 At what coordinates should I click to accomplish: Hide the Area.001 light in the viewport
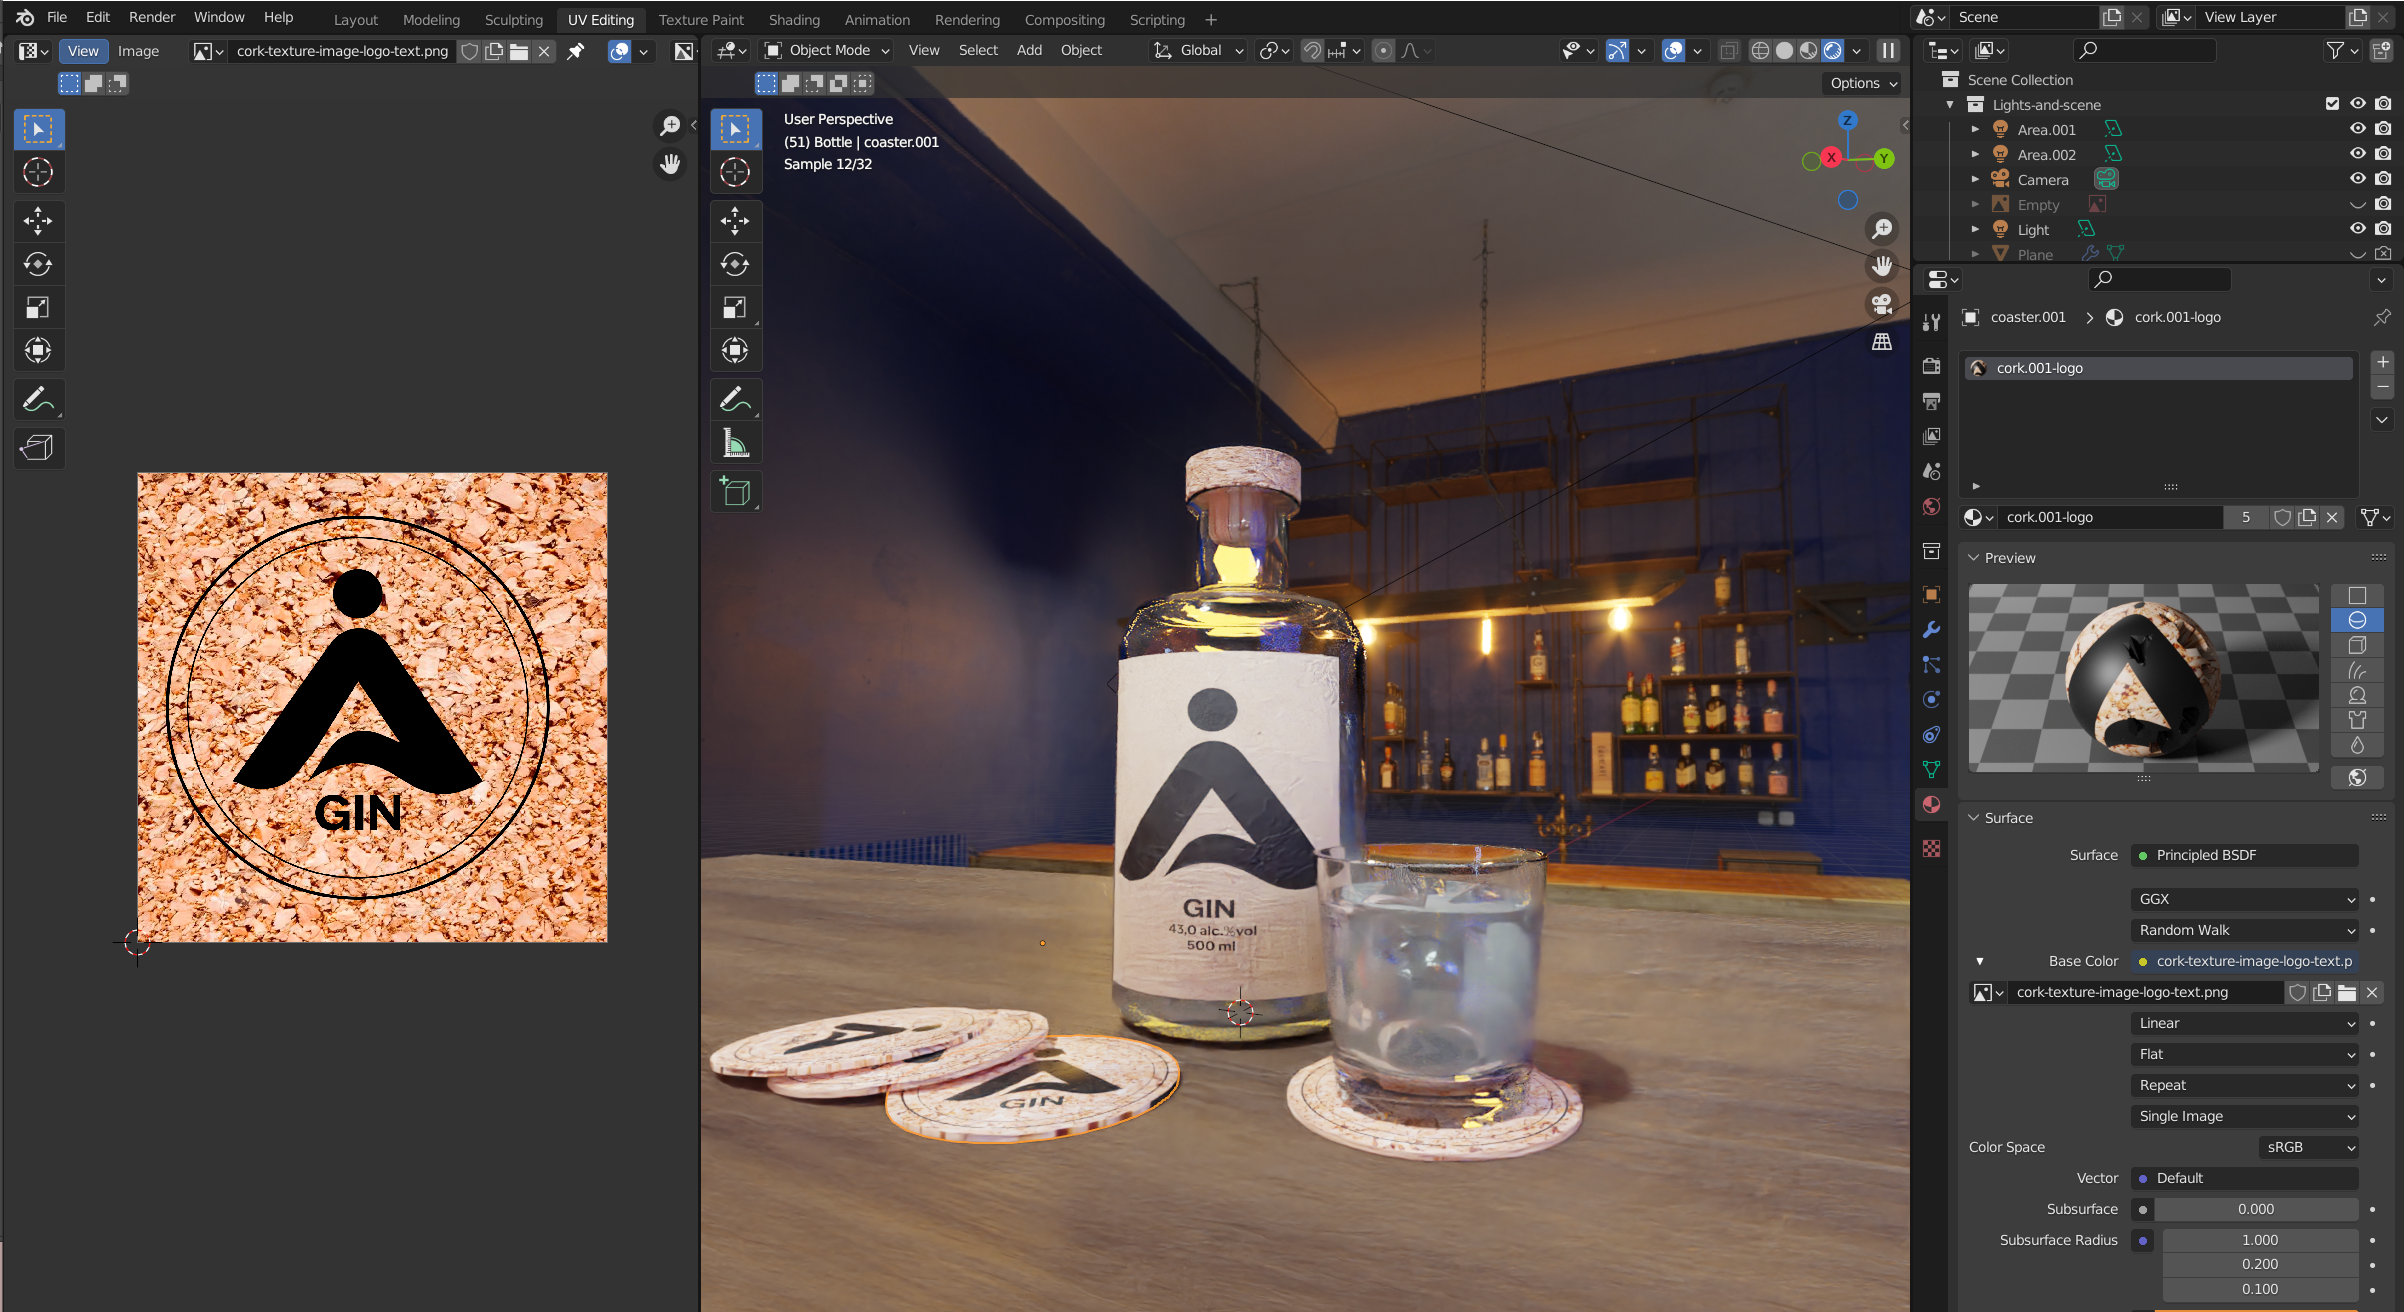[x=2359, y=128]
